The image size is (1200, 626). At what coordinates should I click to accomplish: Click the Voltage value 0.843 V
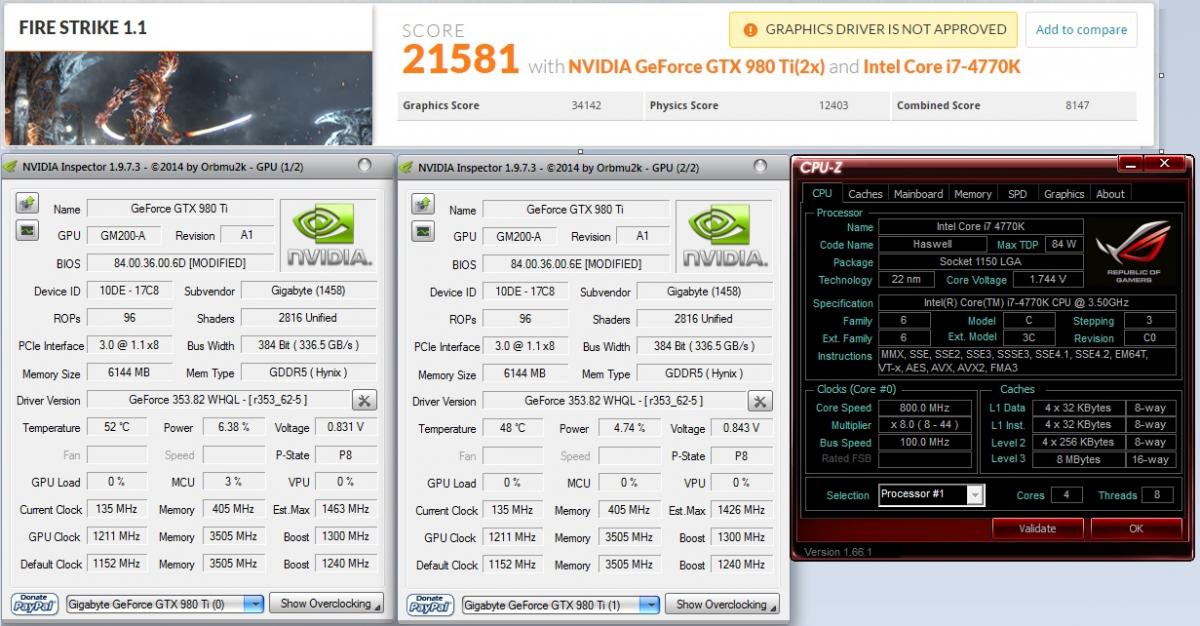click(x=742, y=428)
